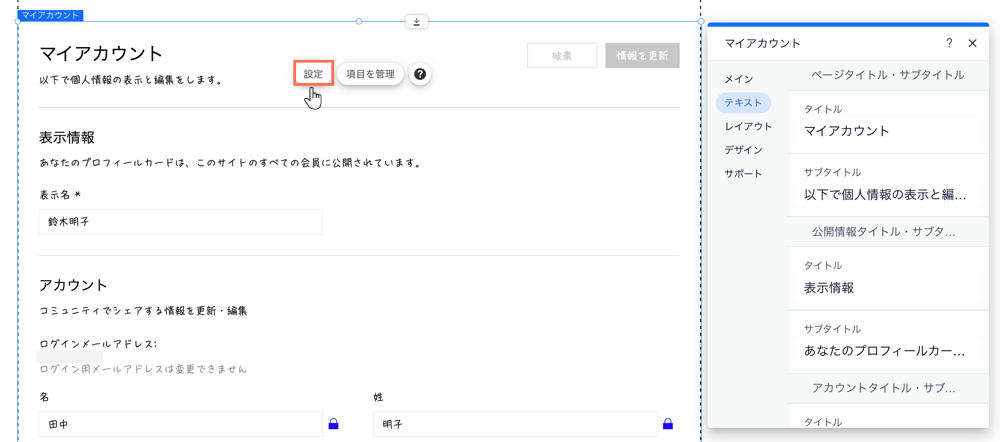
Task: Edit the subtitle field 以下で個人情報の表示と編...
Action: point(889,195)
